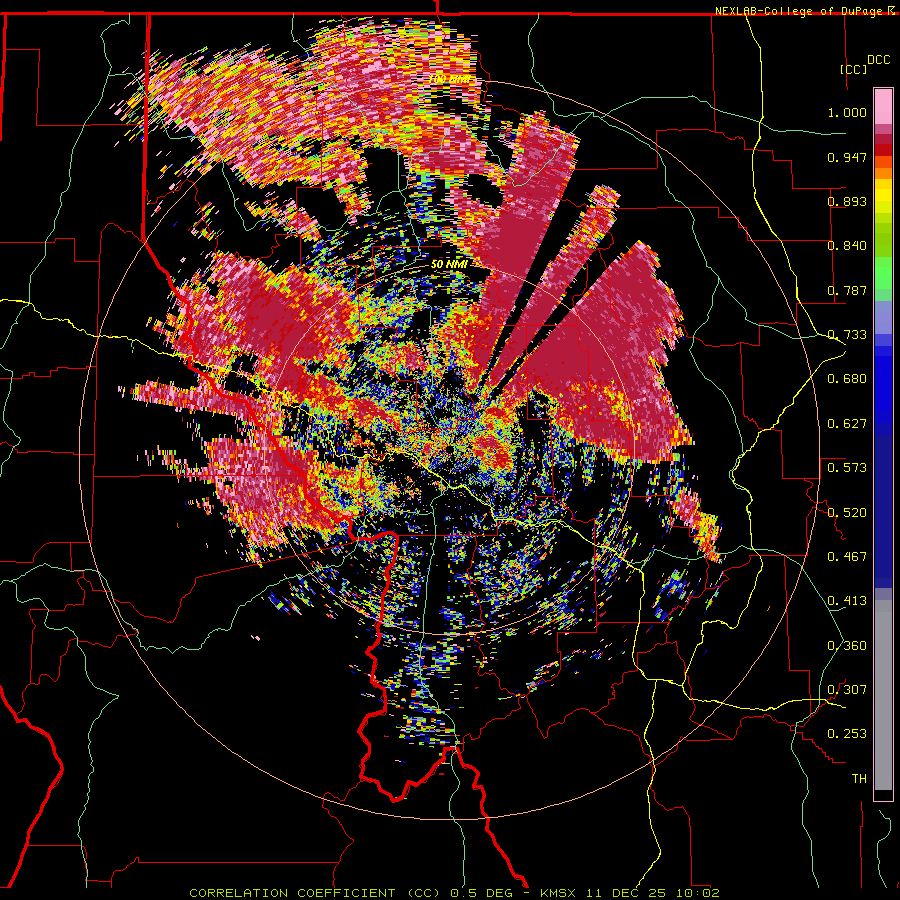This screenshot has width=900, height=900.
Task: Click the 0.947 scale label
Action: [x=847, y=157]
